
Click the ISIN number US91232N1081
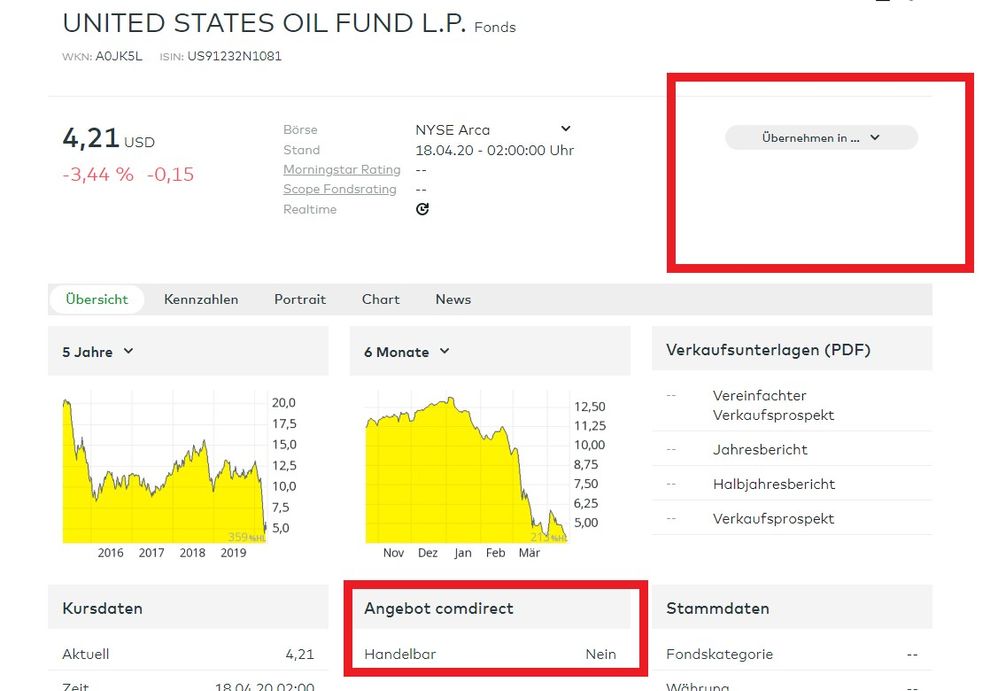tap(234, 56)
